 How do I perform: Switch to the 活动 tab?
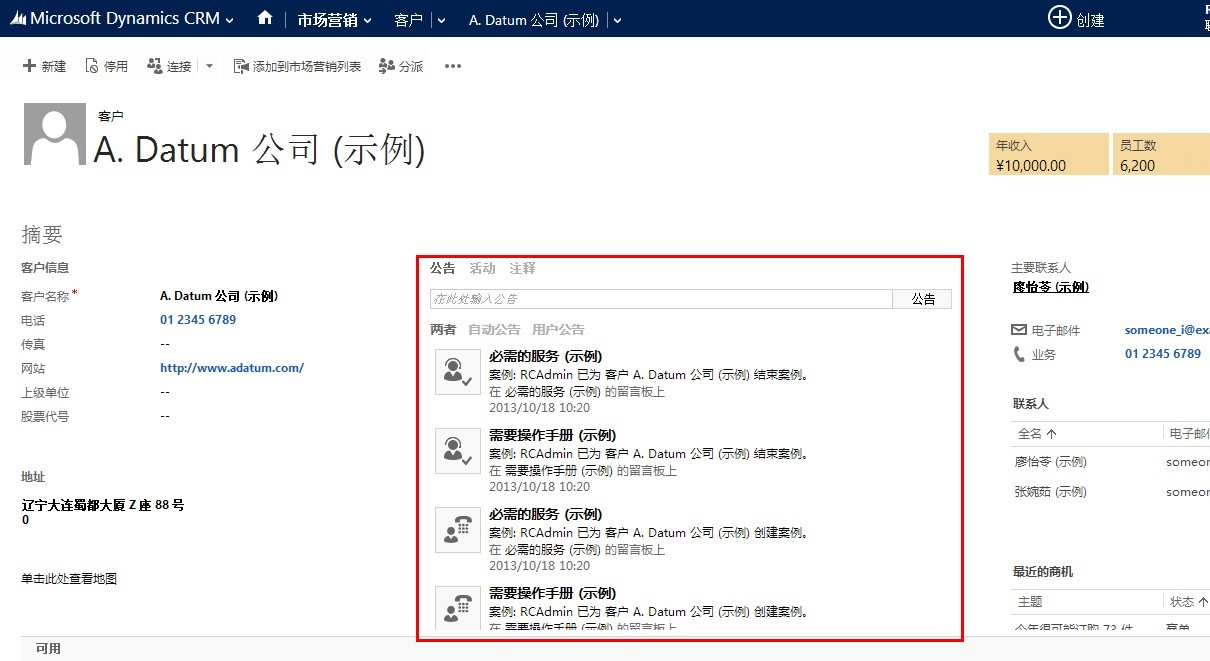(x=482, y=268)
